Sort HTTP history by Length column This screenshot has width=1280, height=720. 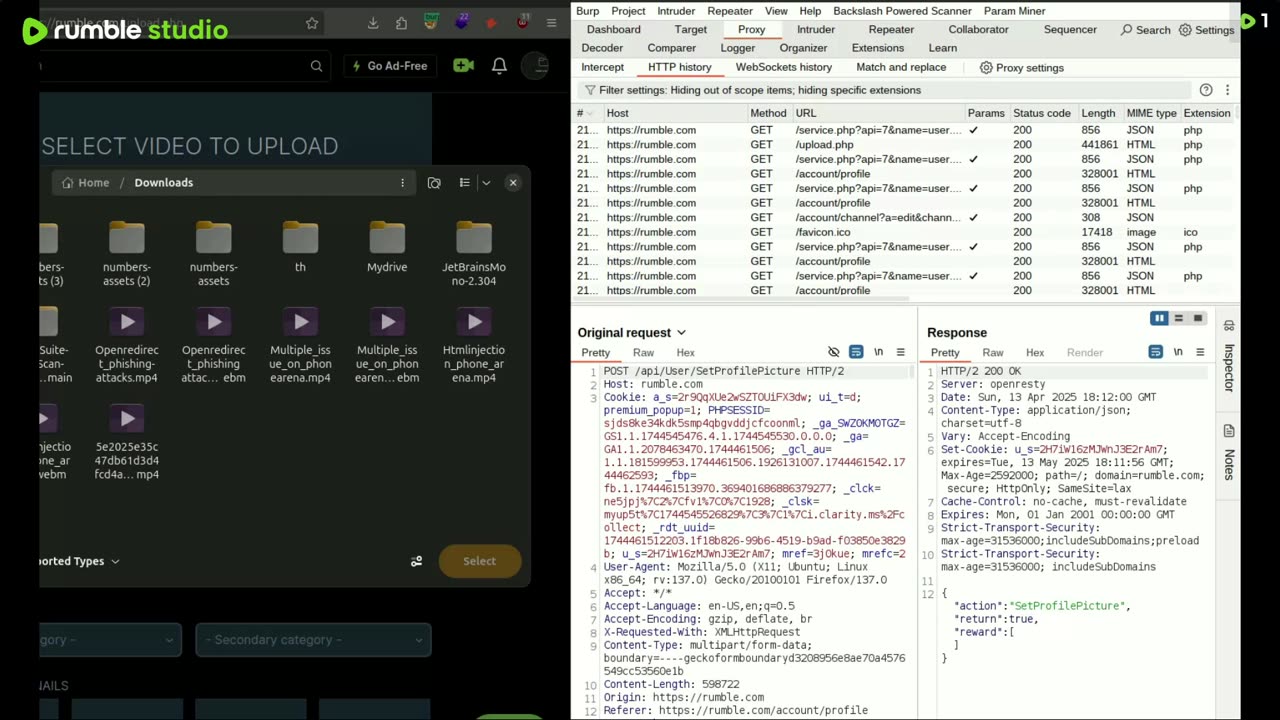point(1098,113)
